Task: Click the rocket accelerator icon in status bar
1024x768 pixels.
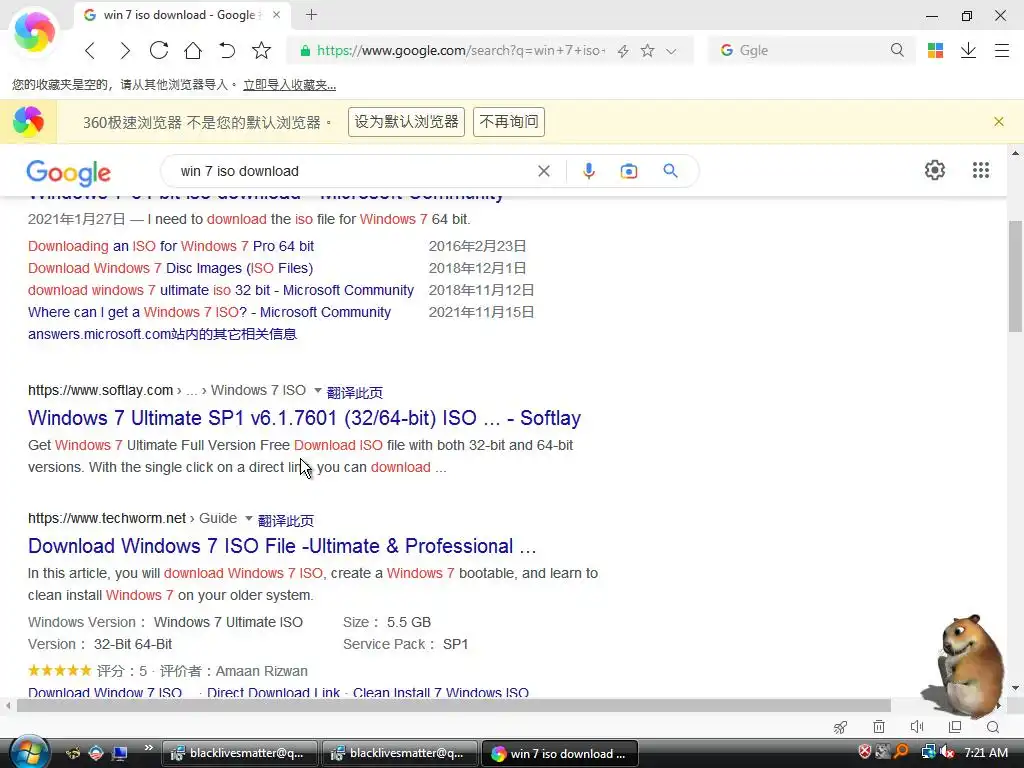Action: pyautogui.click(x=840, y=727)
